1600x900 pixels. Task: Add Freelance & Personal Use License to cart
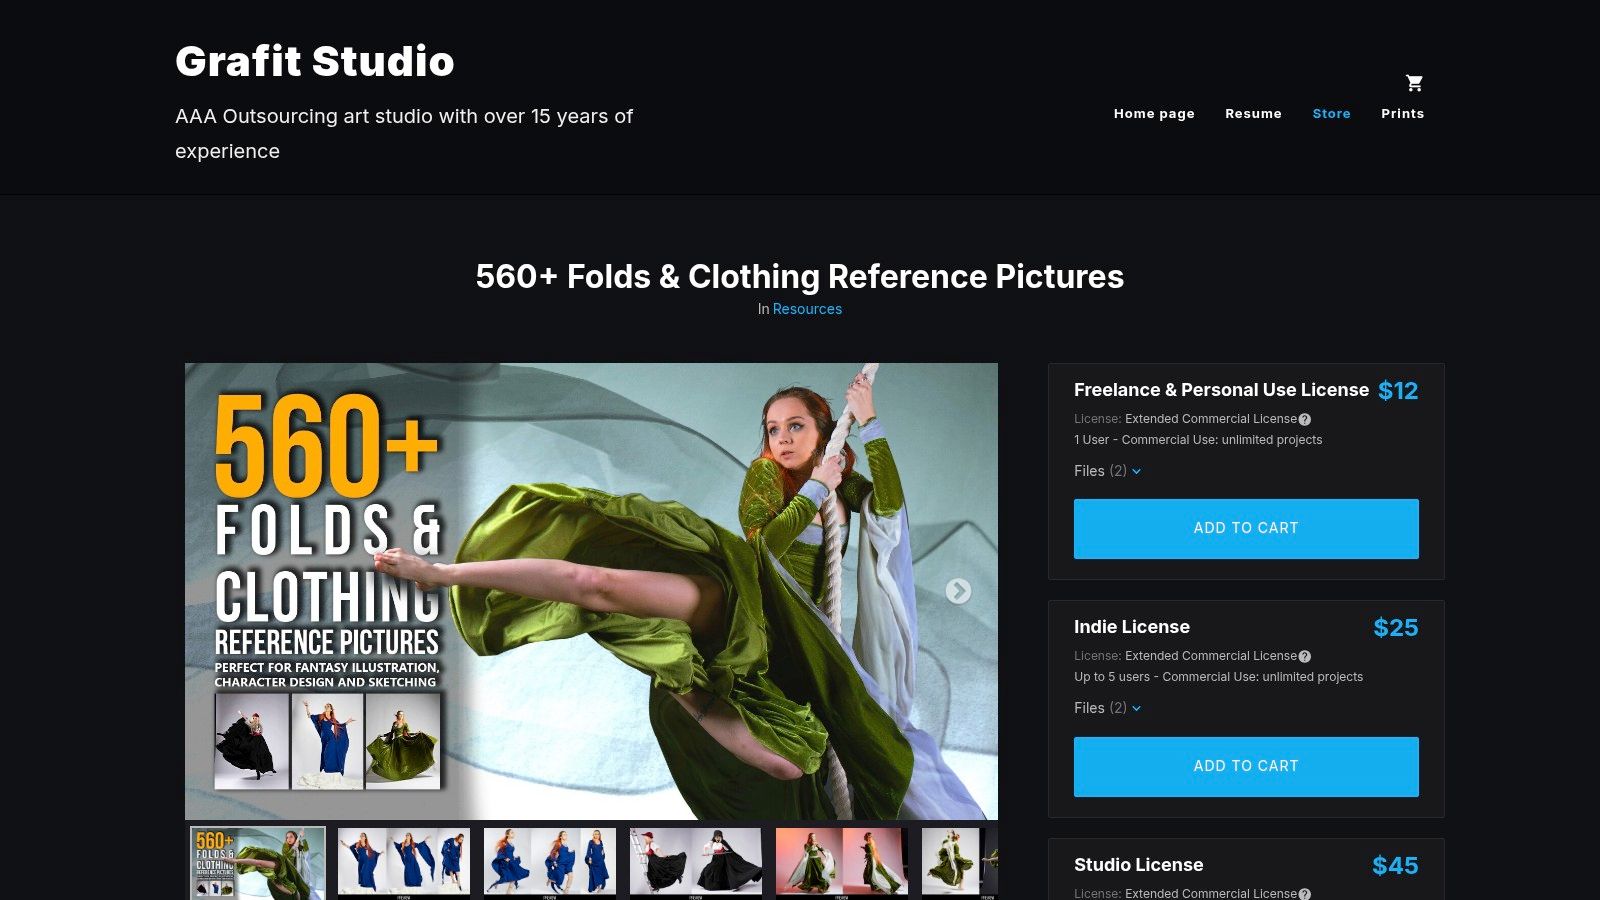coord(1246,528)
